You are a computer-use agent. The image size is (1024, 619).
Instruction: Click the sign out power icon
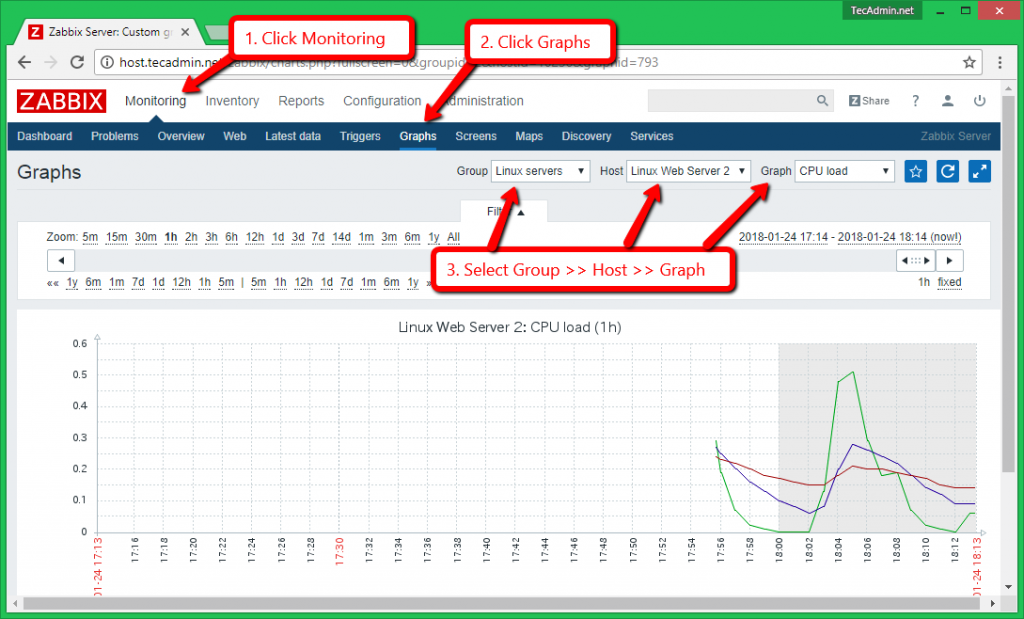[980, 101]
